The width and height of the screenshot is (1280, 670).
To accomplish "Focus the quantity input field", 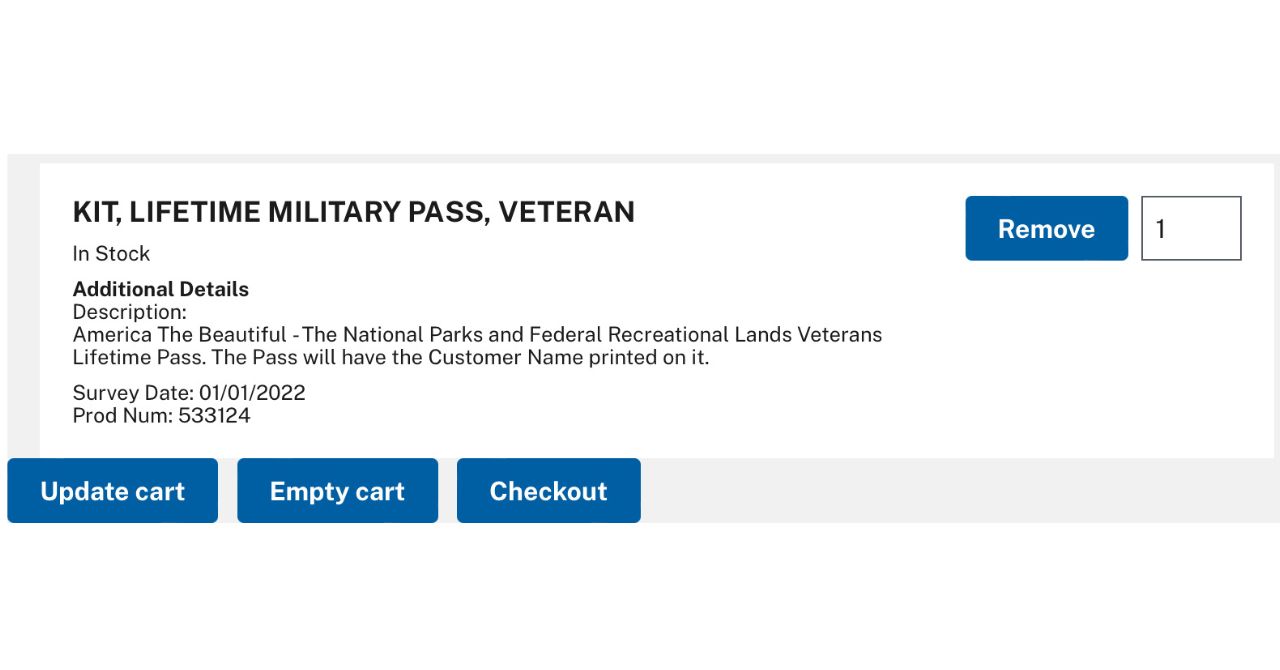I will (x=1191, y=229).
